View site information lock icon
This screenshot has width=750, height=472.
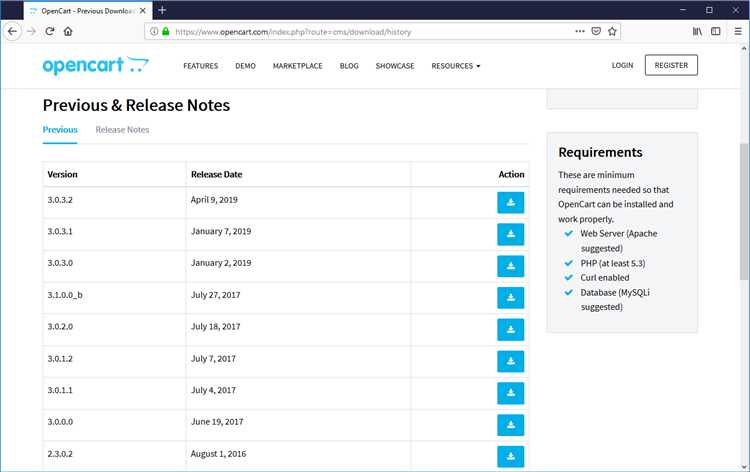click(165, 32)
